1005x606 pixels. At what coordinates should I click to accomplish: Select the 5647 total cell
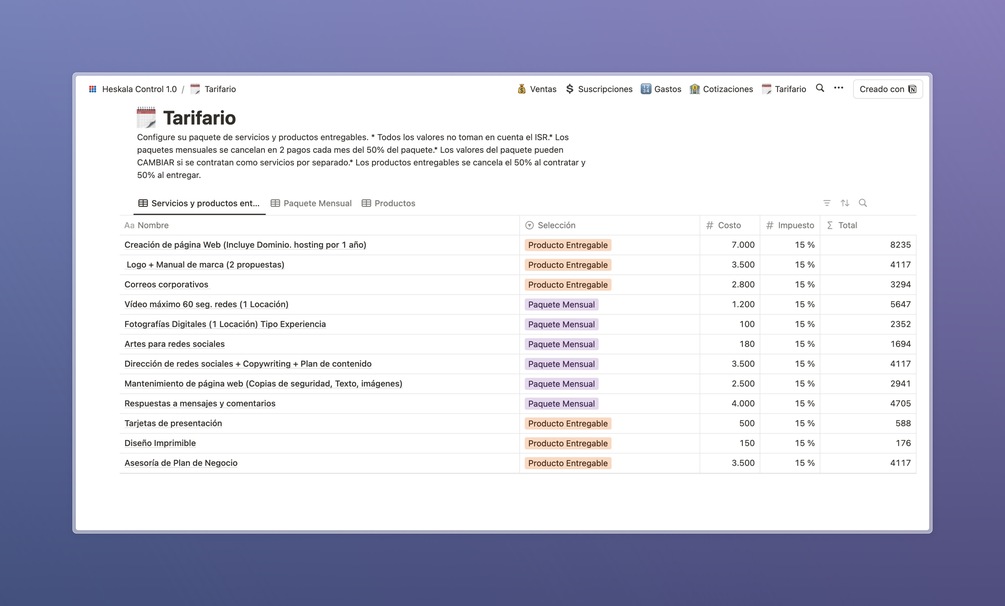click(x=868, y=305)
